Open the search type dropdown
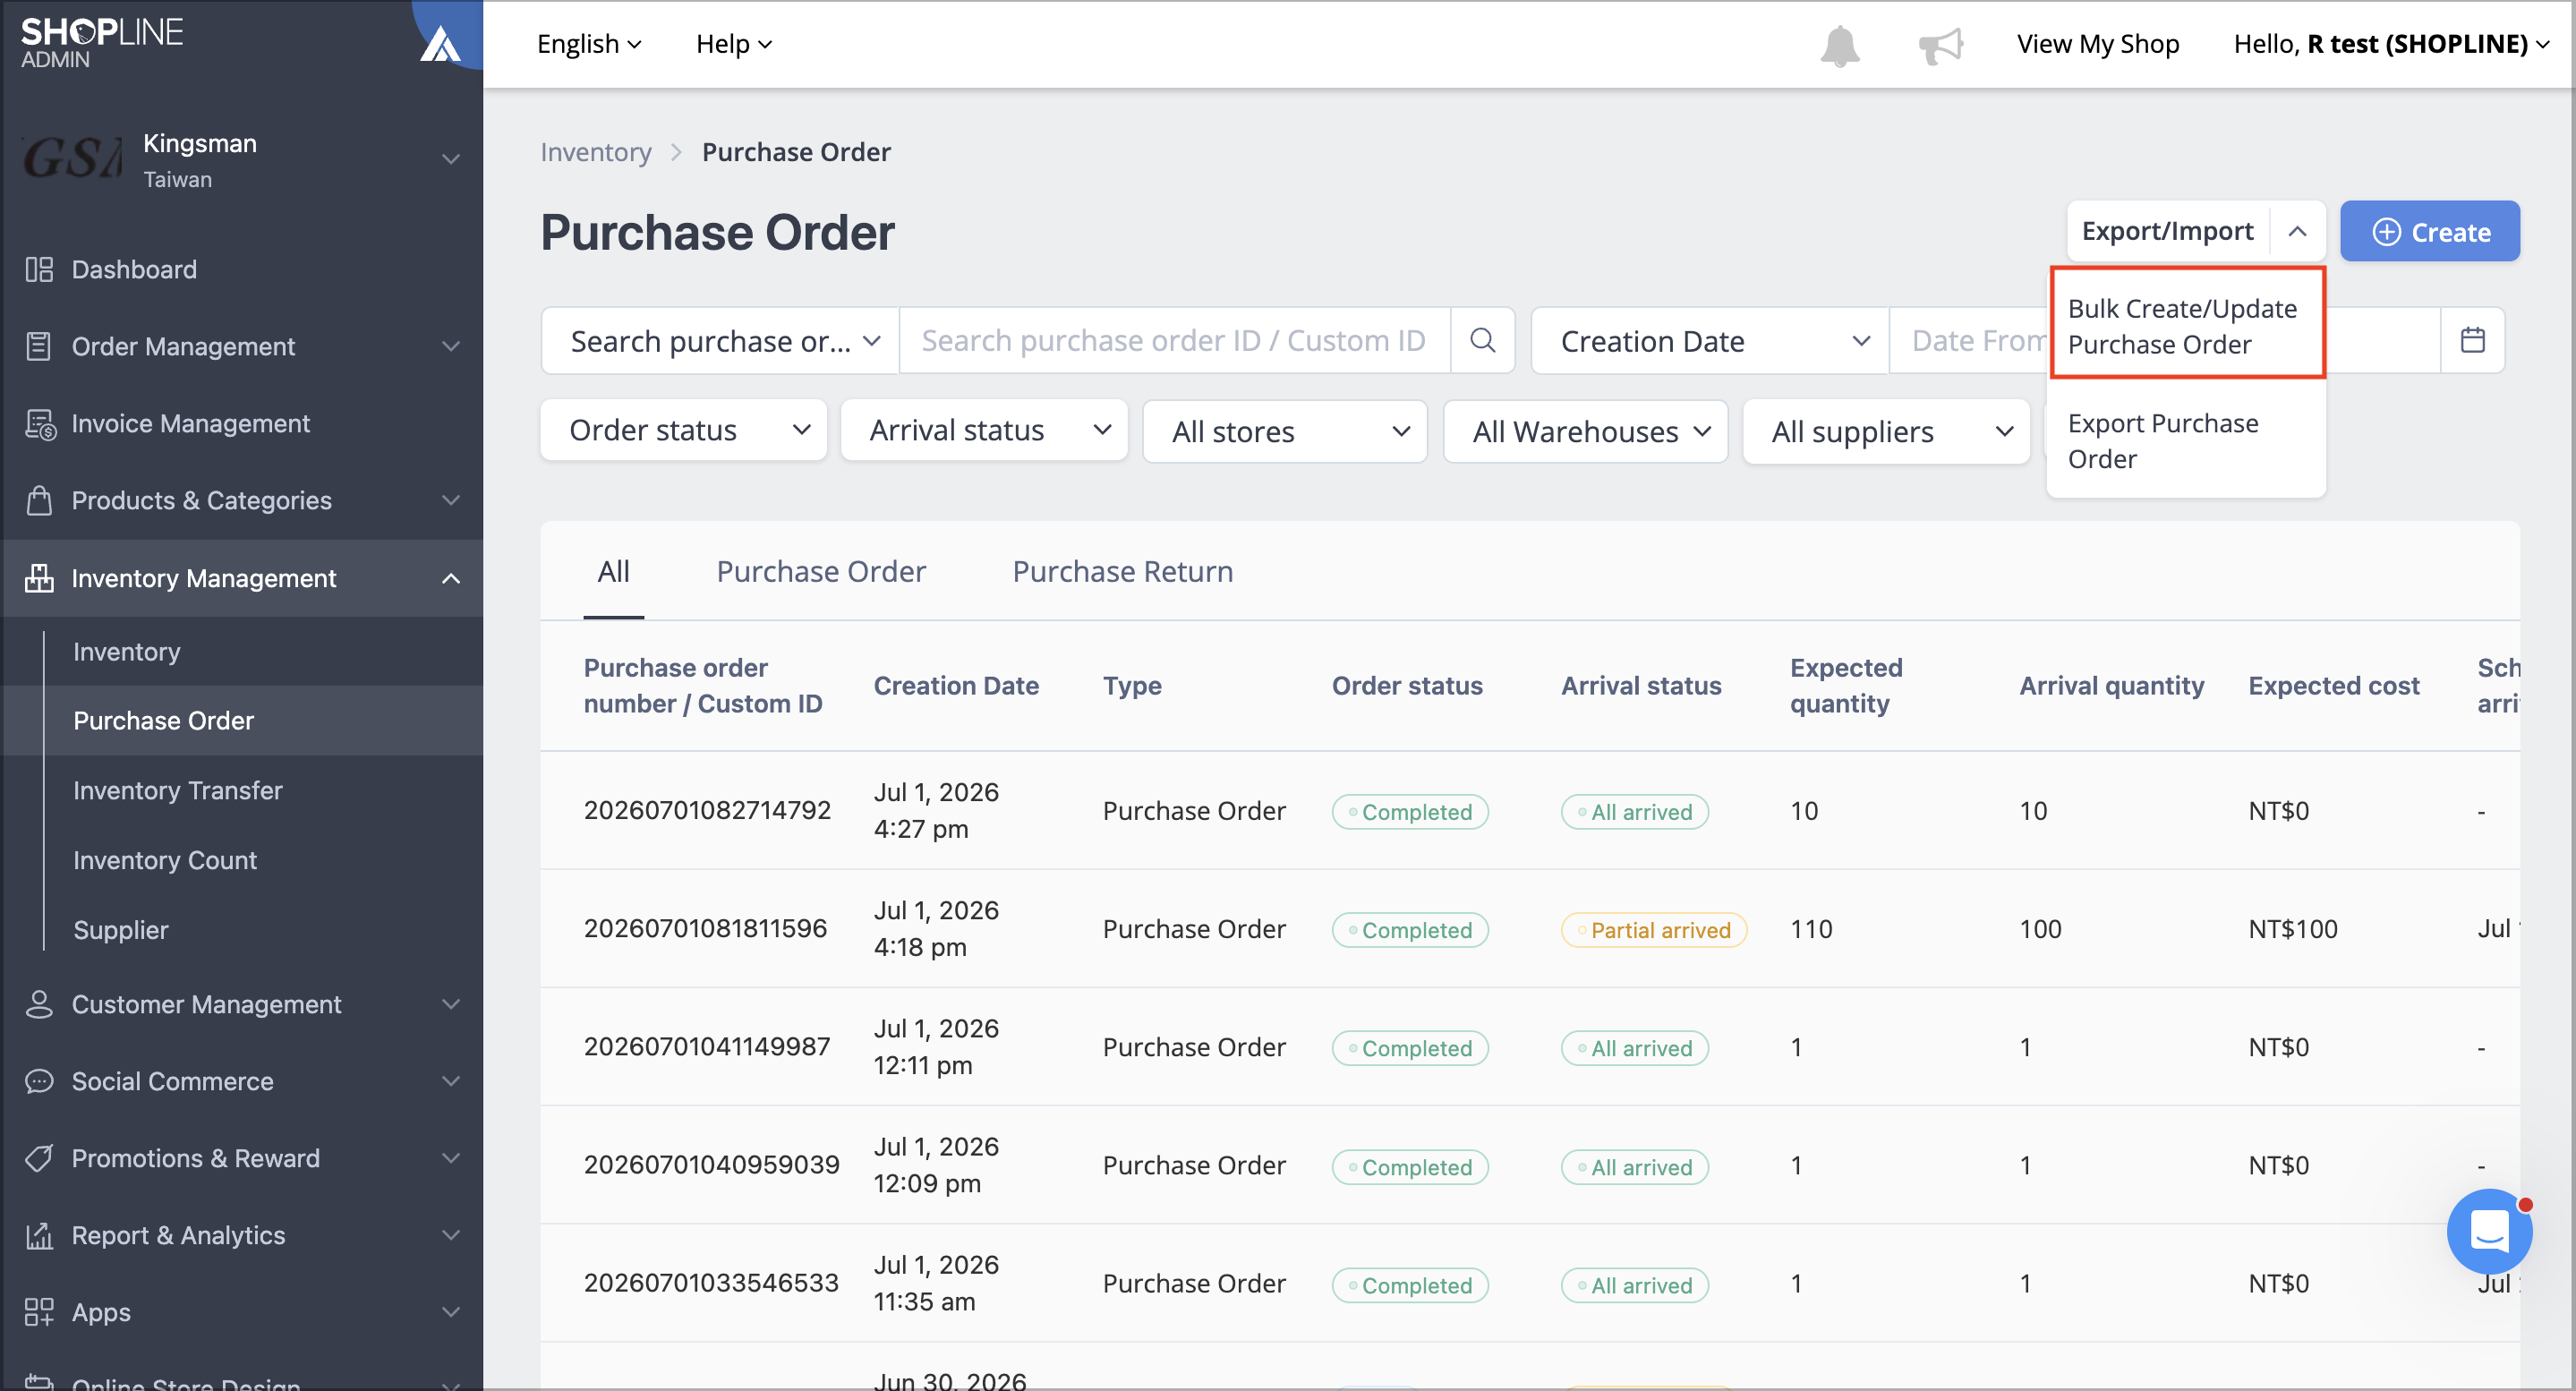 click(x=721, y=341)
